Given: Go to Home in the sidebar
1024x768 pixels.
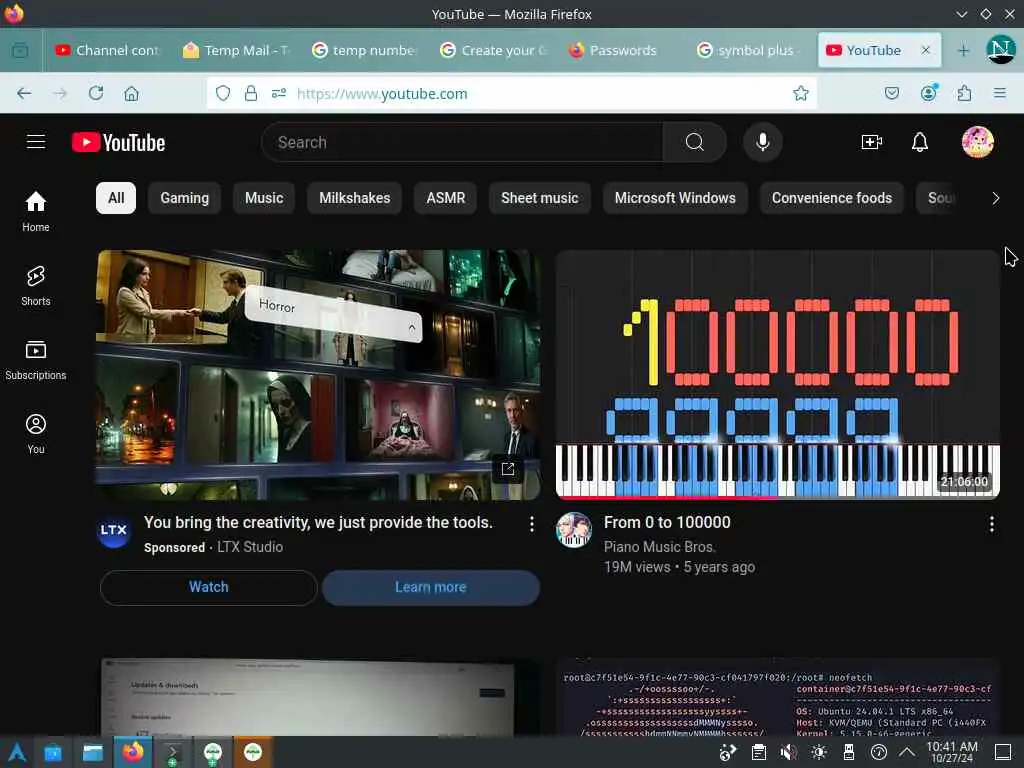Looking at the screenshot, I should point(36,212).
